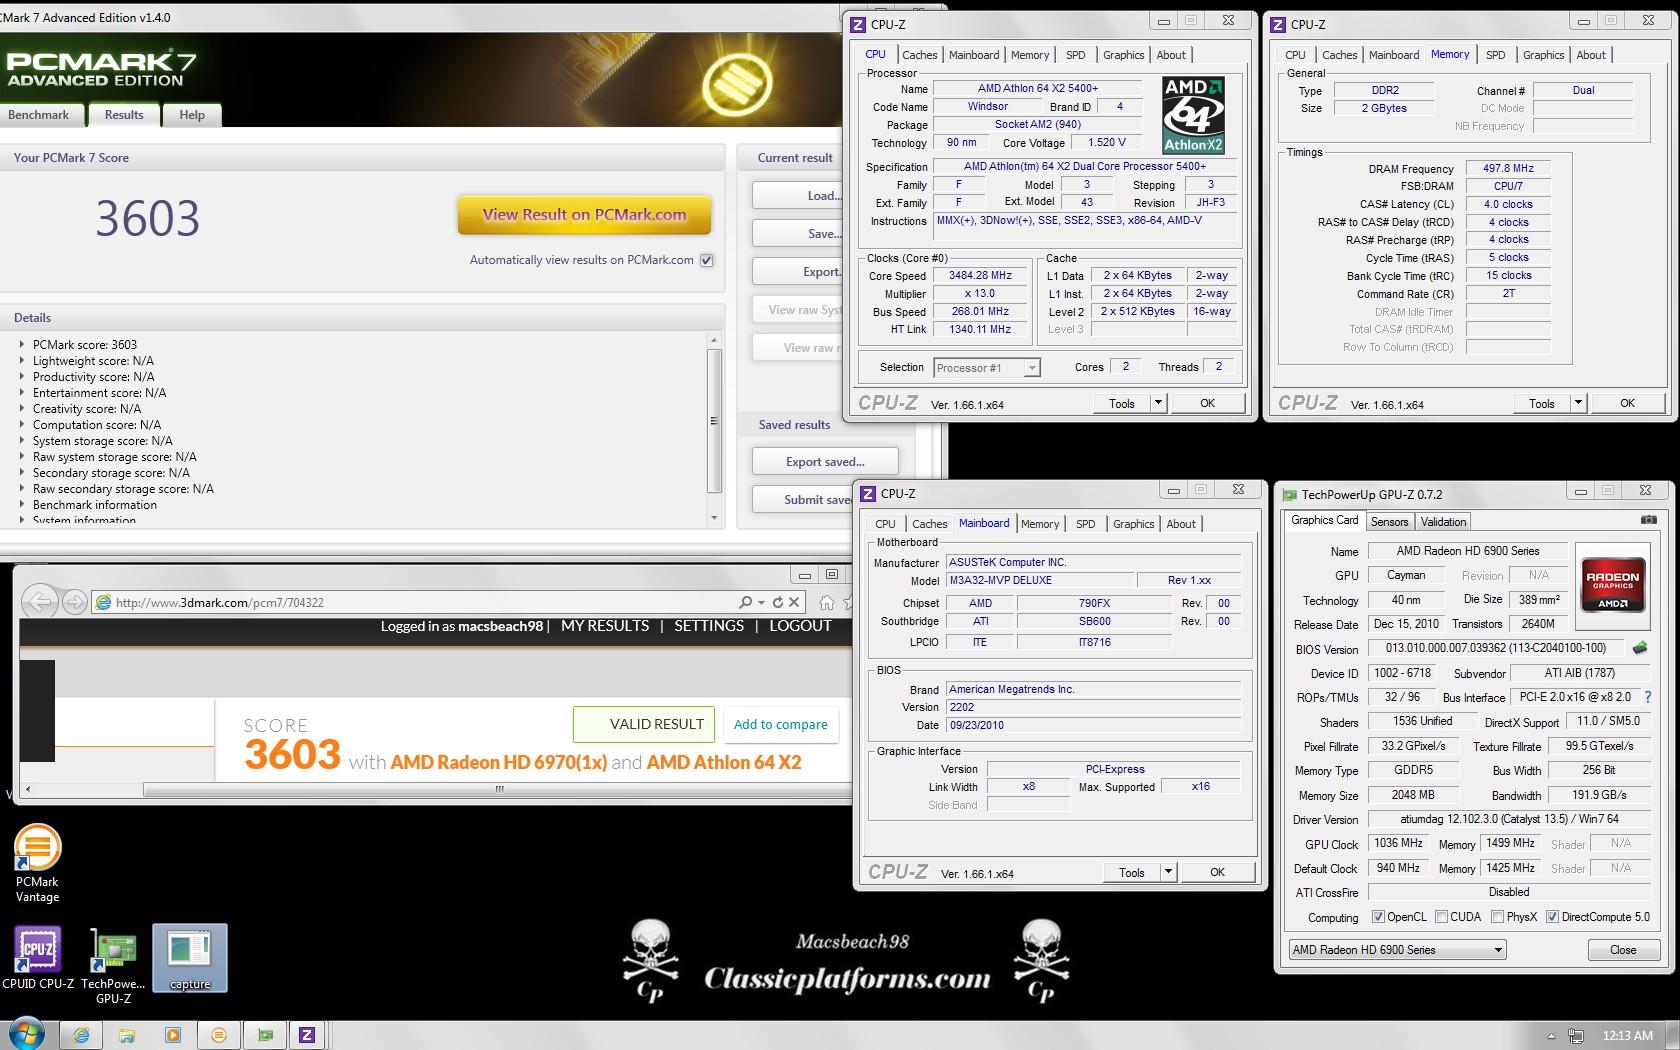
Task: Switch to PCMark Benchmark tab
Action: point(39,115)
